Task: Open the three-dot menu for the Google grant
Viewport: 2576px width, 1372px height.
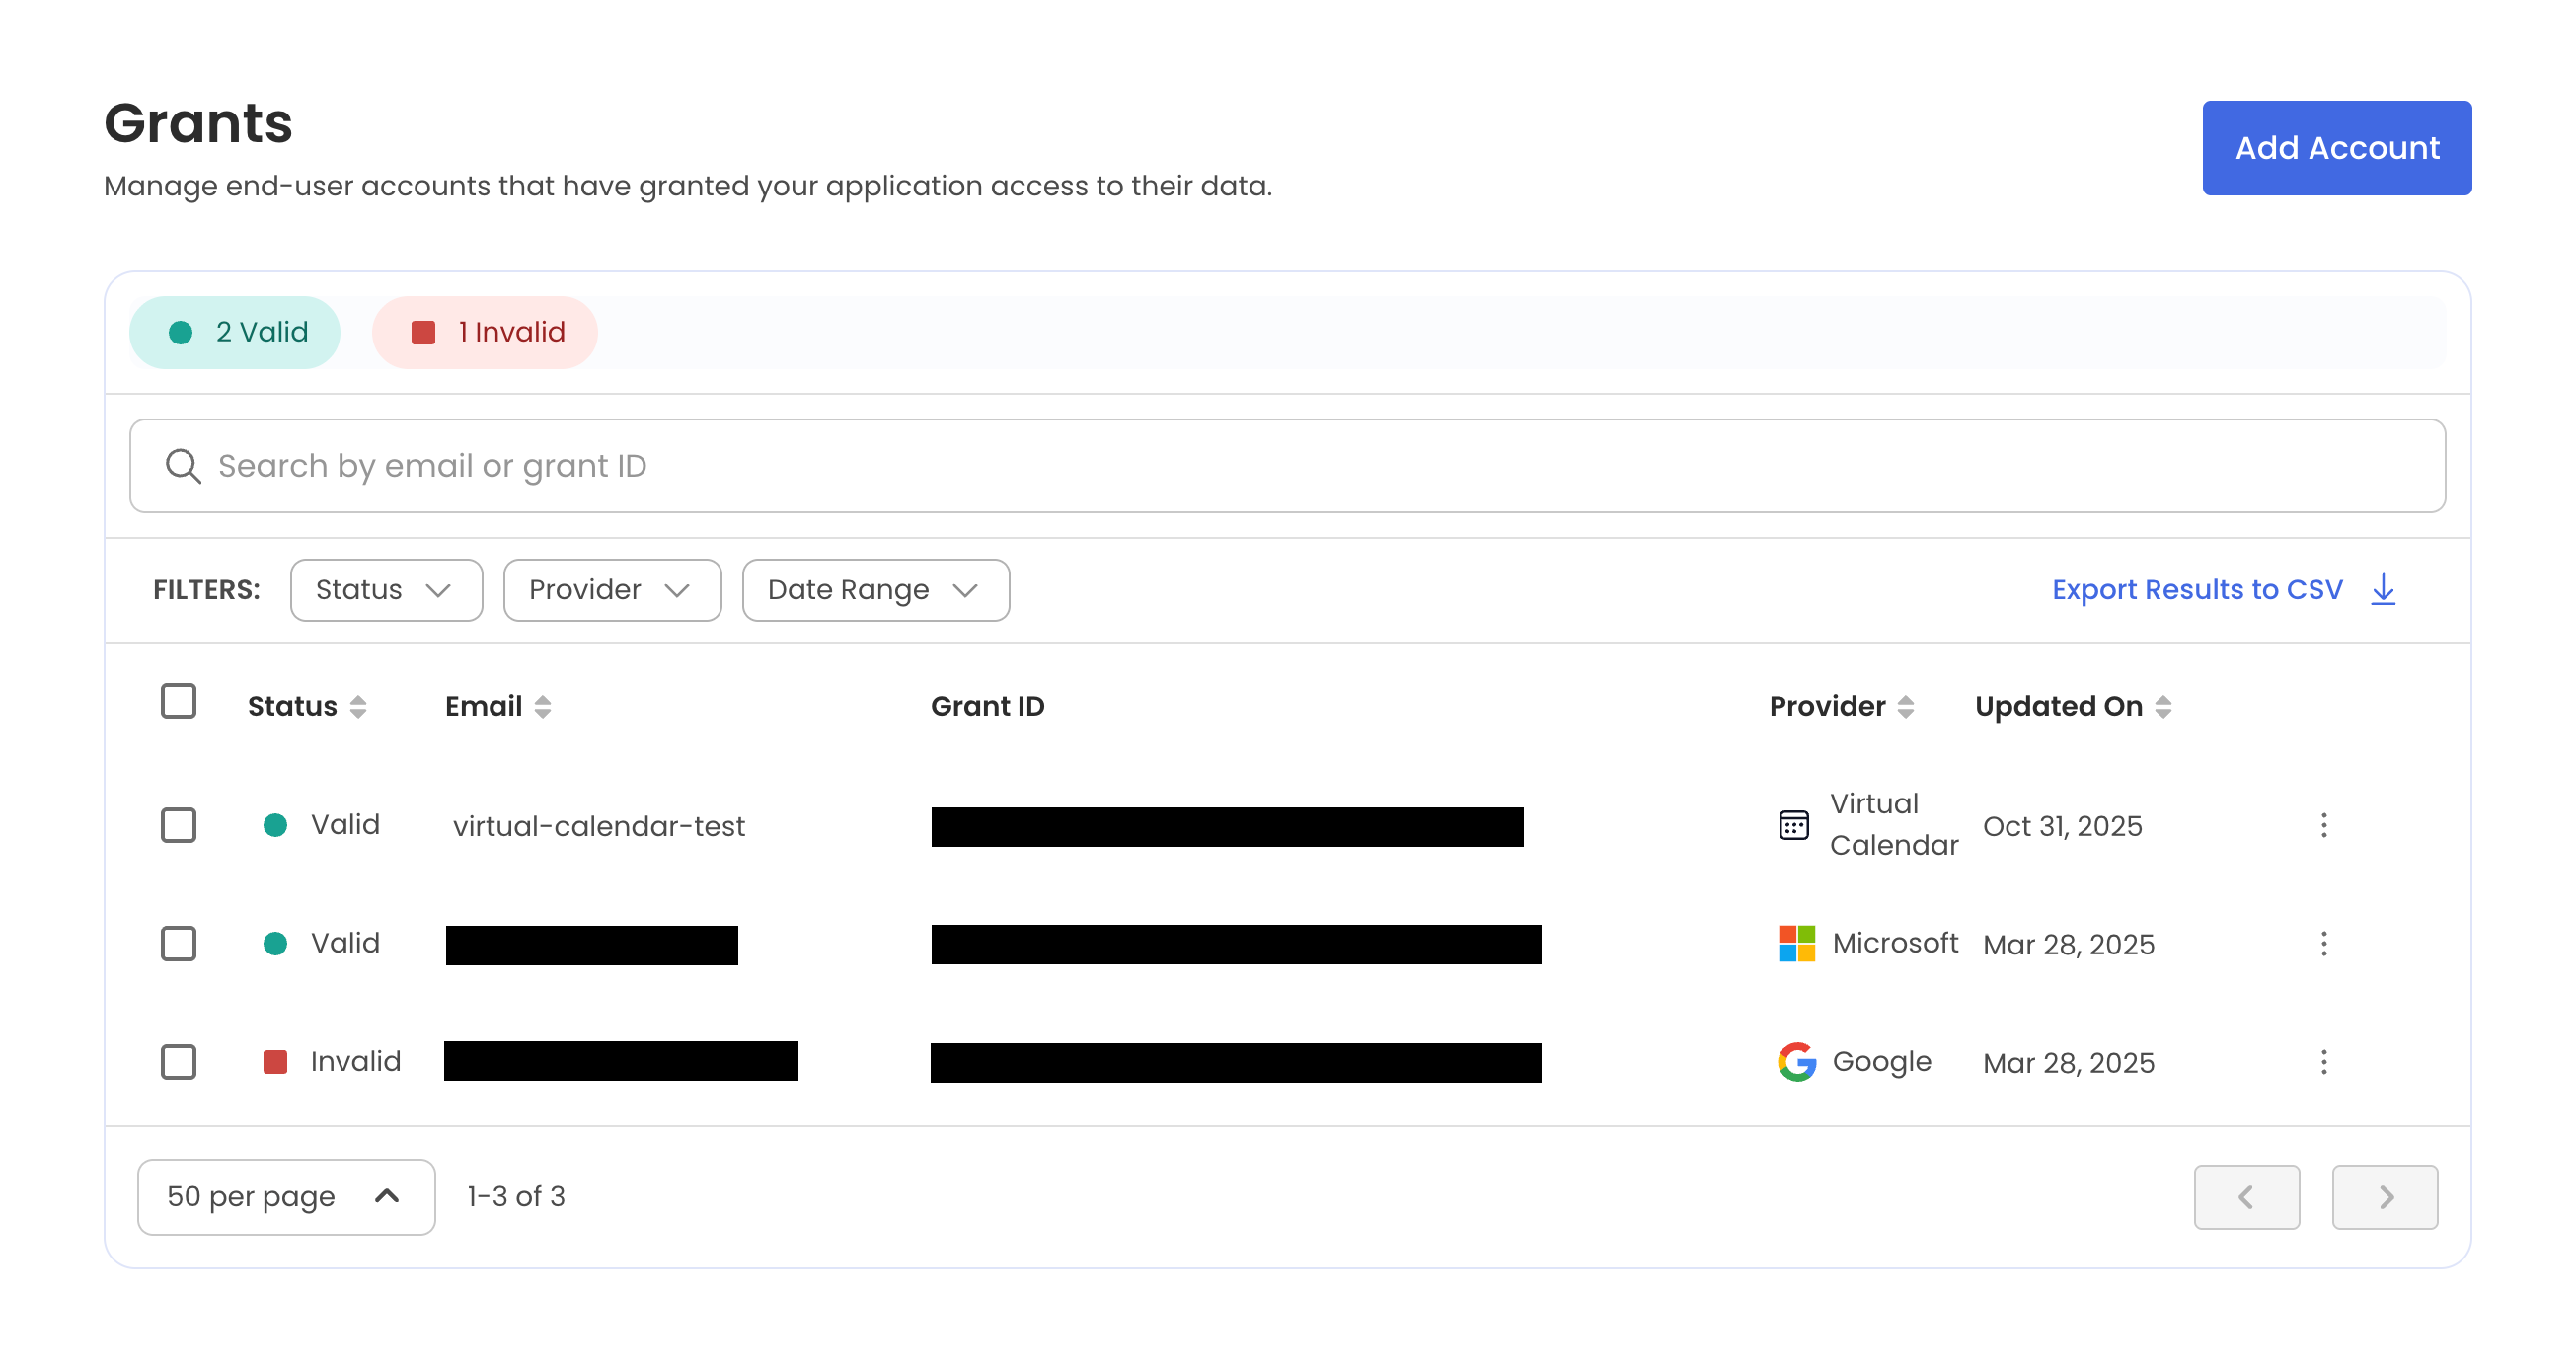Action: (x=2323, y=1061)
